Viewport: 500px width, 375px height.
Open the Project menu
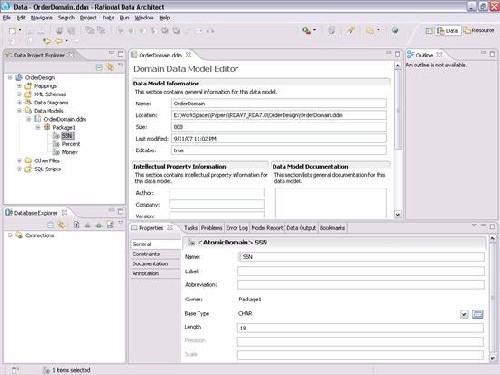tap(88, 18)
